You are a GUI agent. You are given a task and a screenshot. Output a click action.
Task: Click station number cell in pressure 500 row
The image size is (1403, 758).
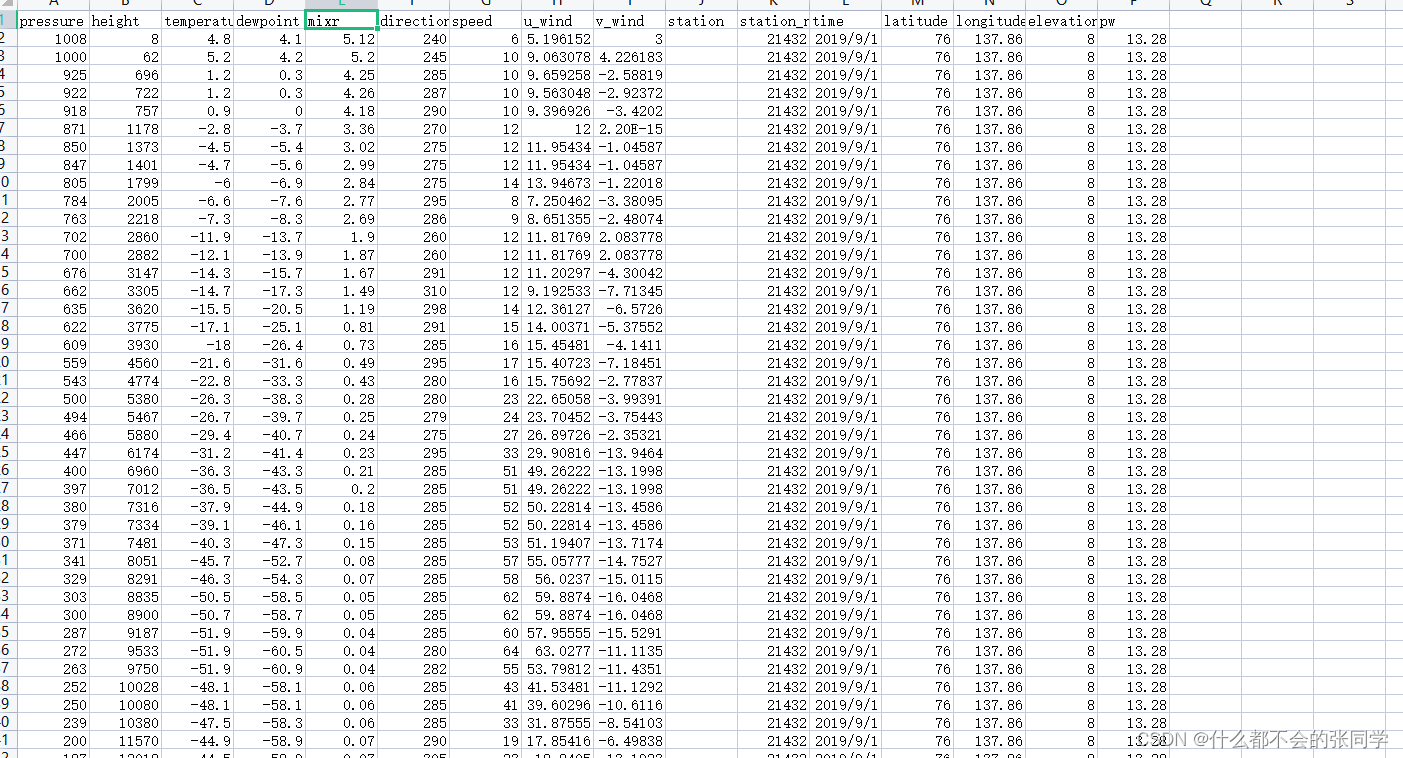773,399
